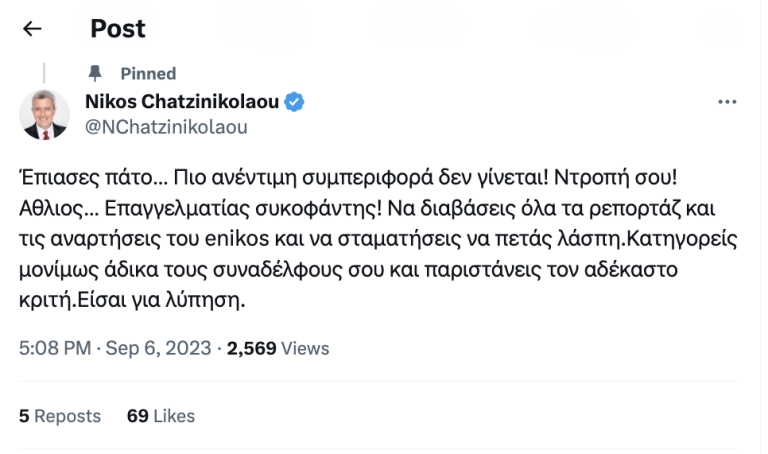
Task: Click the blue verified badge
Action: (295, 101)
